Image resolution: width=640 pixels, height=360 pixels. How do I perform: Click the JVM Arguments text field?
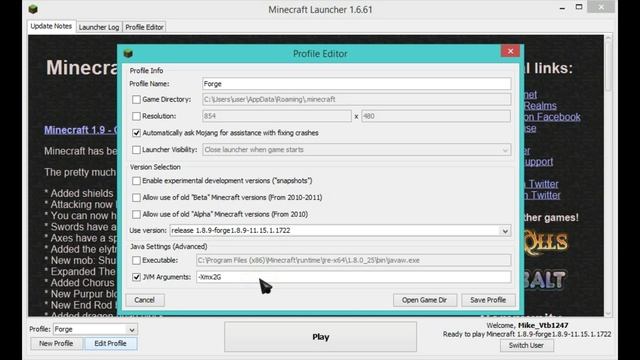[353, 277]
